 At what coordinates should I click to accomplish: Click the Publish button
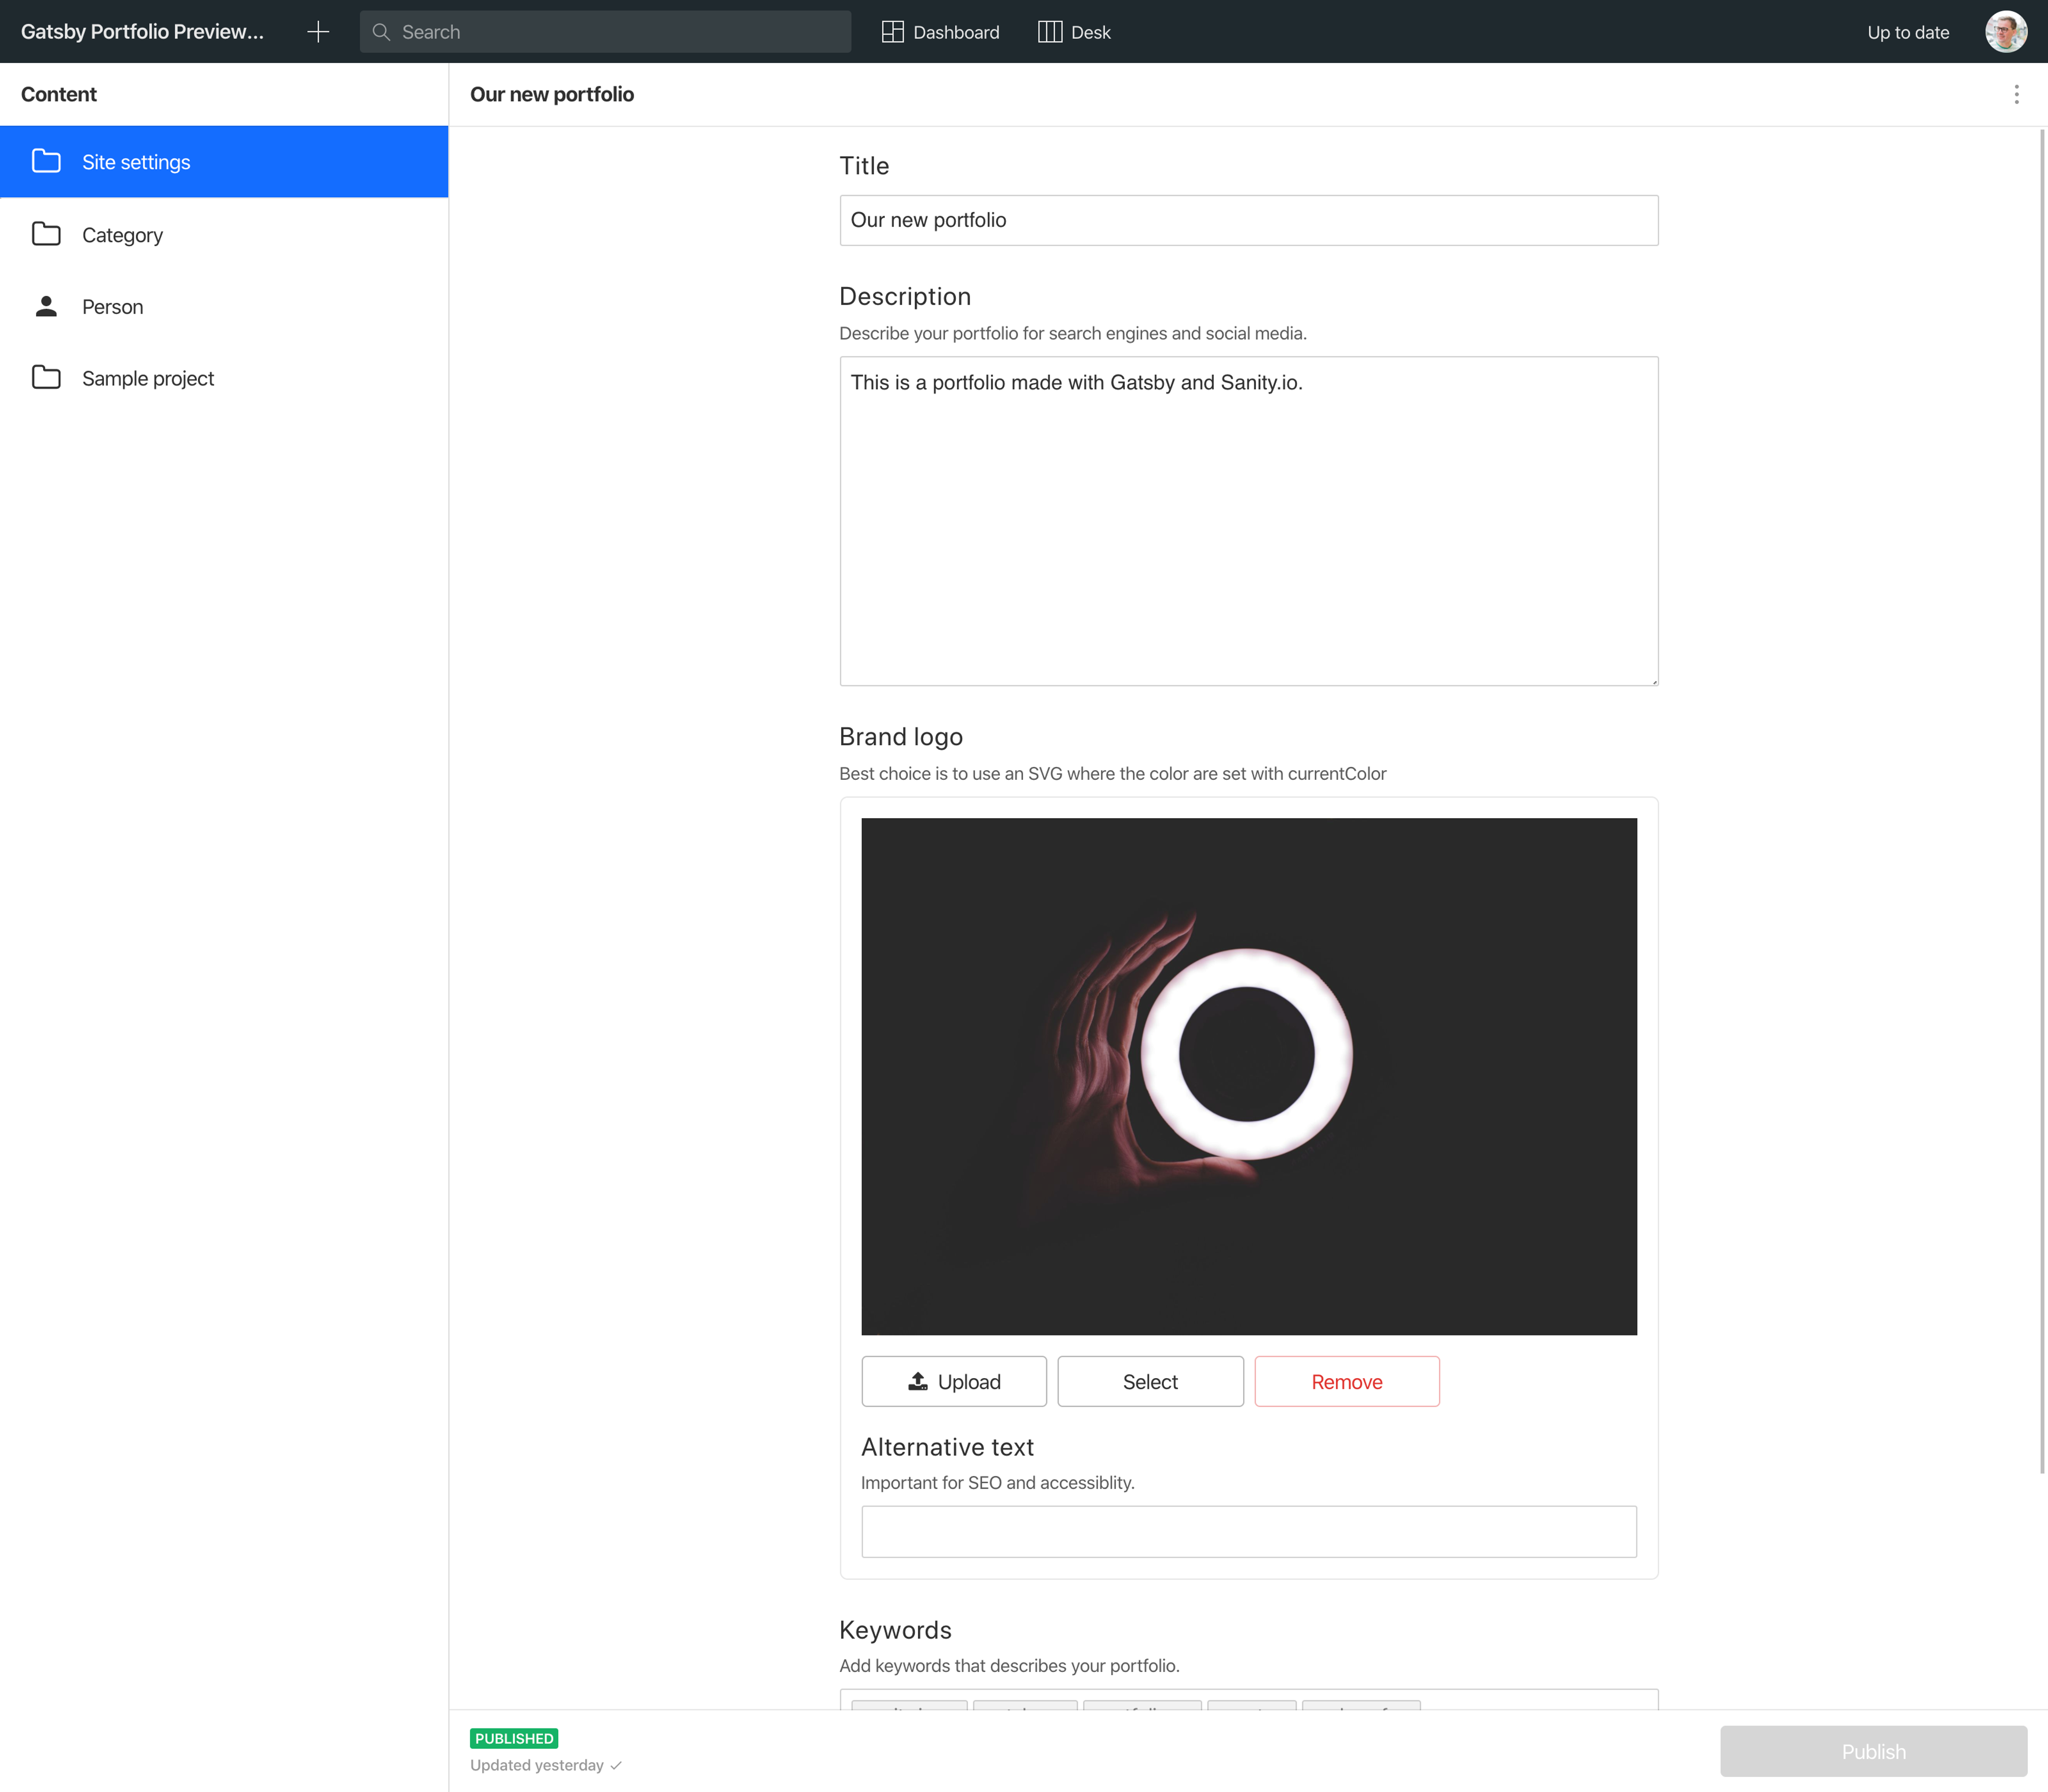[1872, 1752]
